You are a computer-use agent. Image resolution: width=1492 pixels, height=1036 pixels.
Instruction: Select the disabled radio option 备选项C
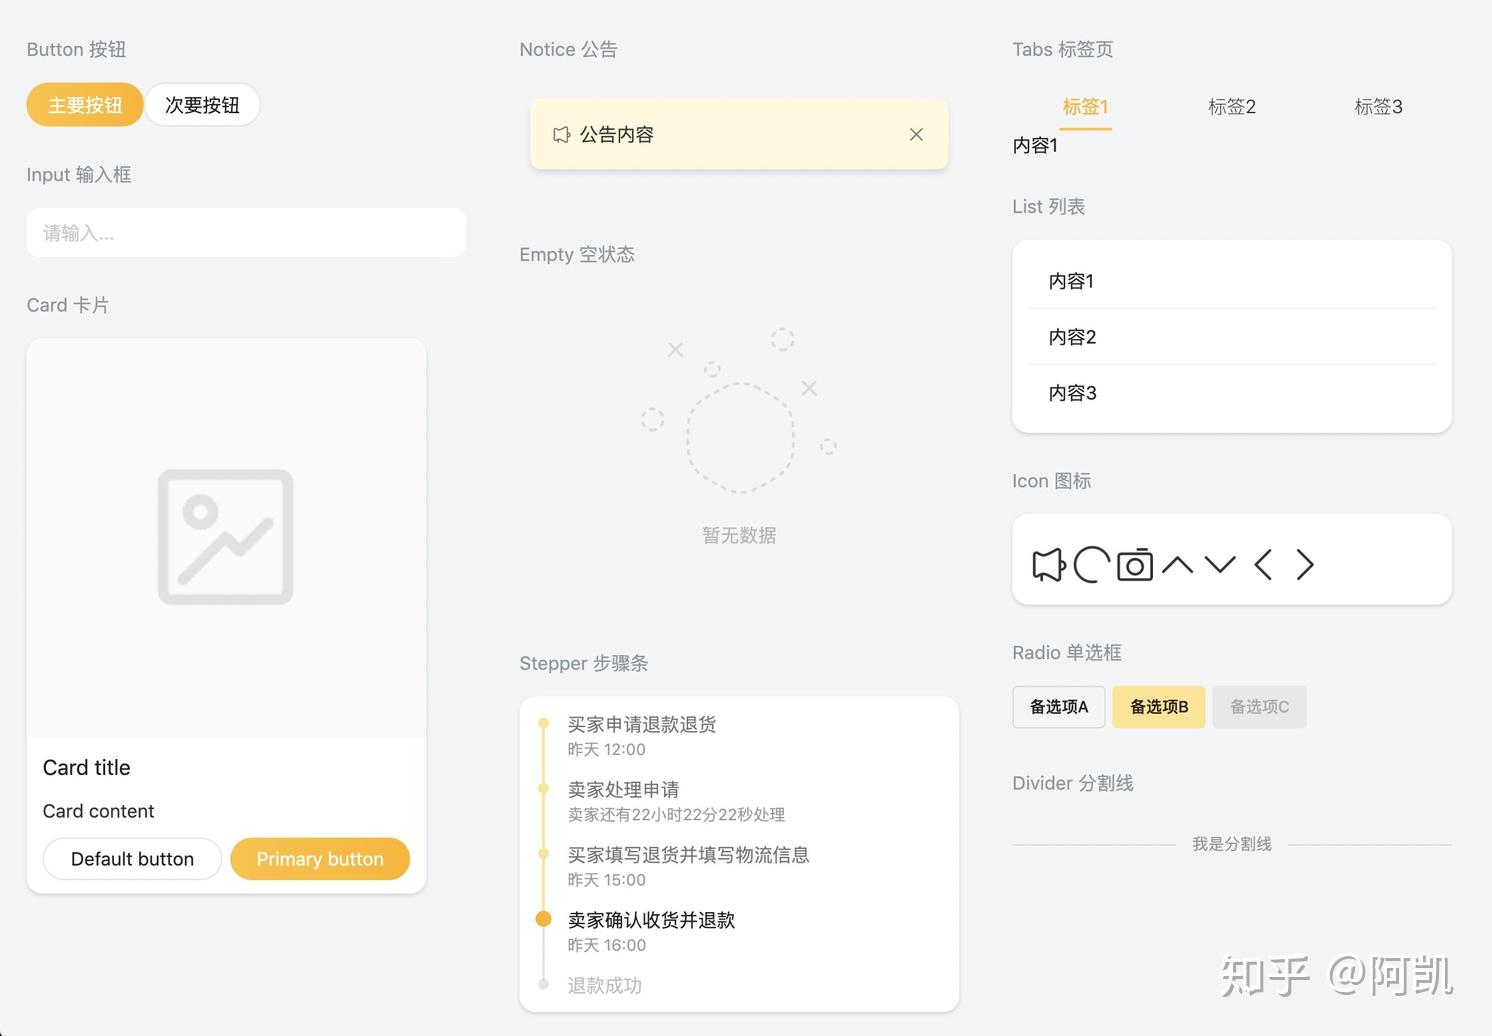[x=1259, y=707]
